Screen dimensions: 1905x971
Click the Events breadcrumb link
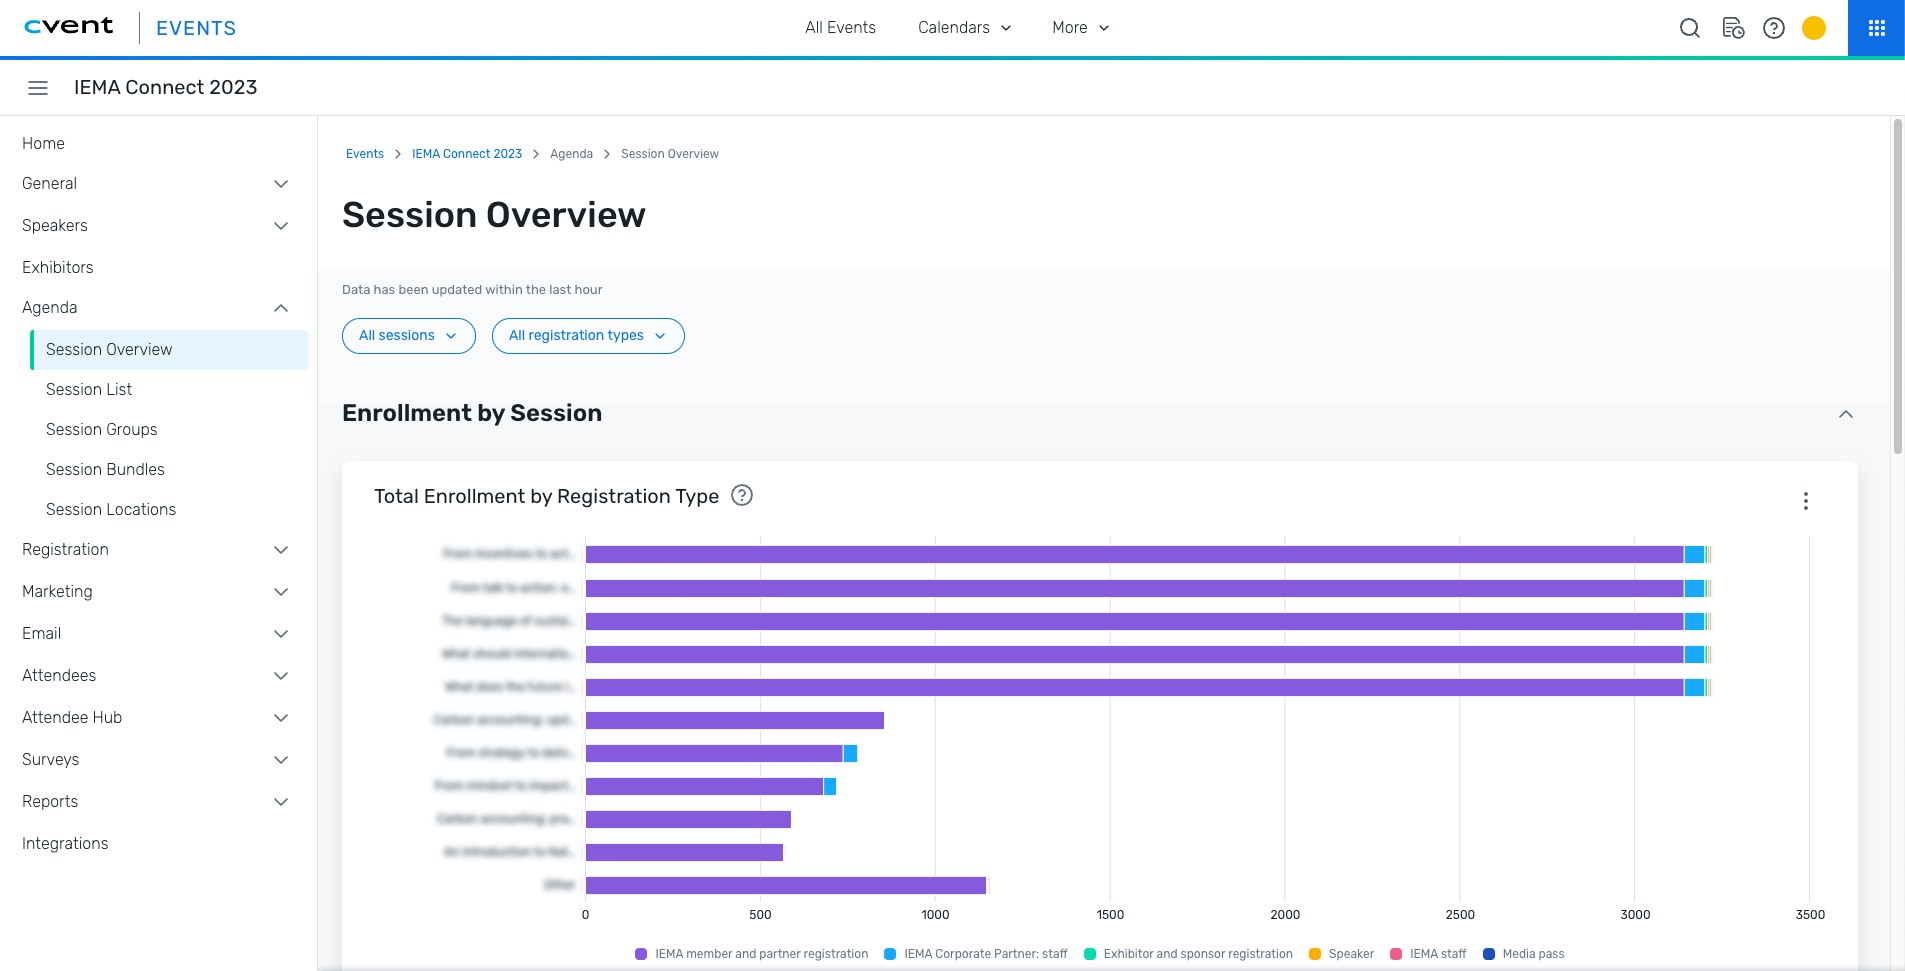[x=365, y=154]
